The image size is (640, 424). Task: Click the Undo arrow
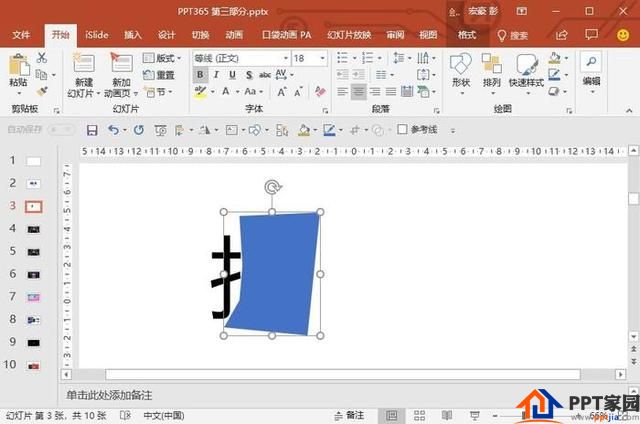point(113,130)
